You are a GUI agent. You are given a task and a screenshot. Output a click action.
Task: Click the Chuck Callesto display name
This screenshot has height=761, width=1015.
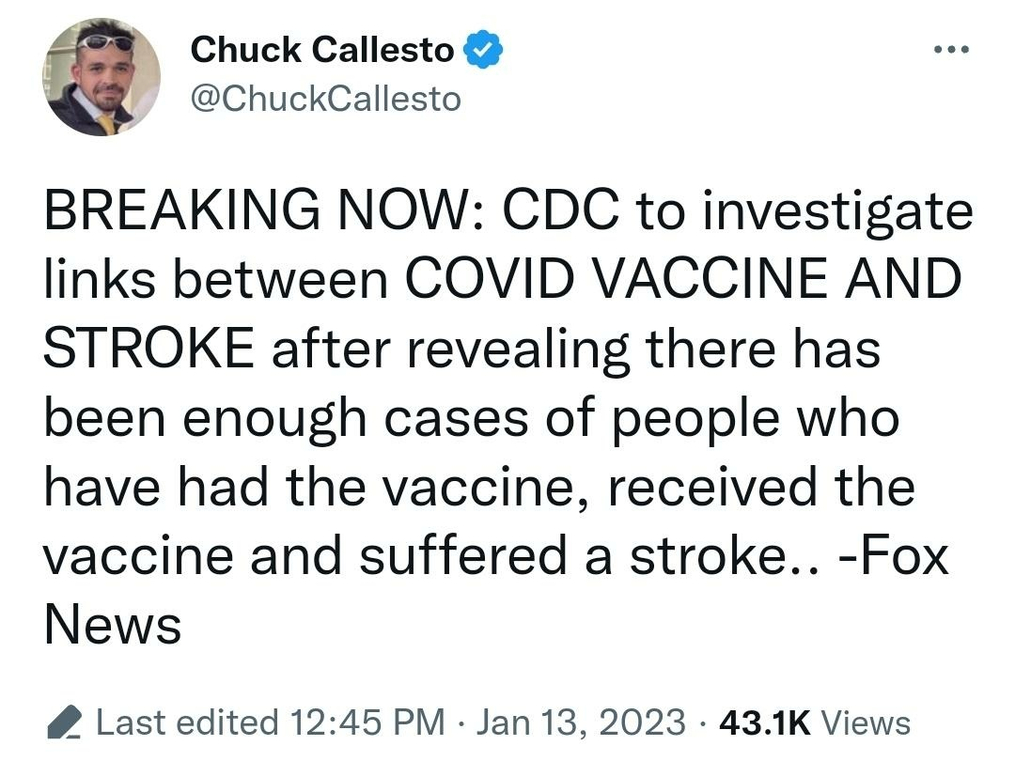pyautogui.click(x=322, y=49)
